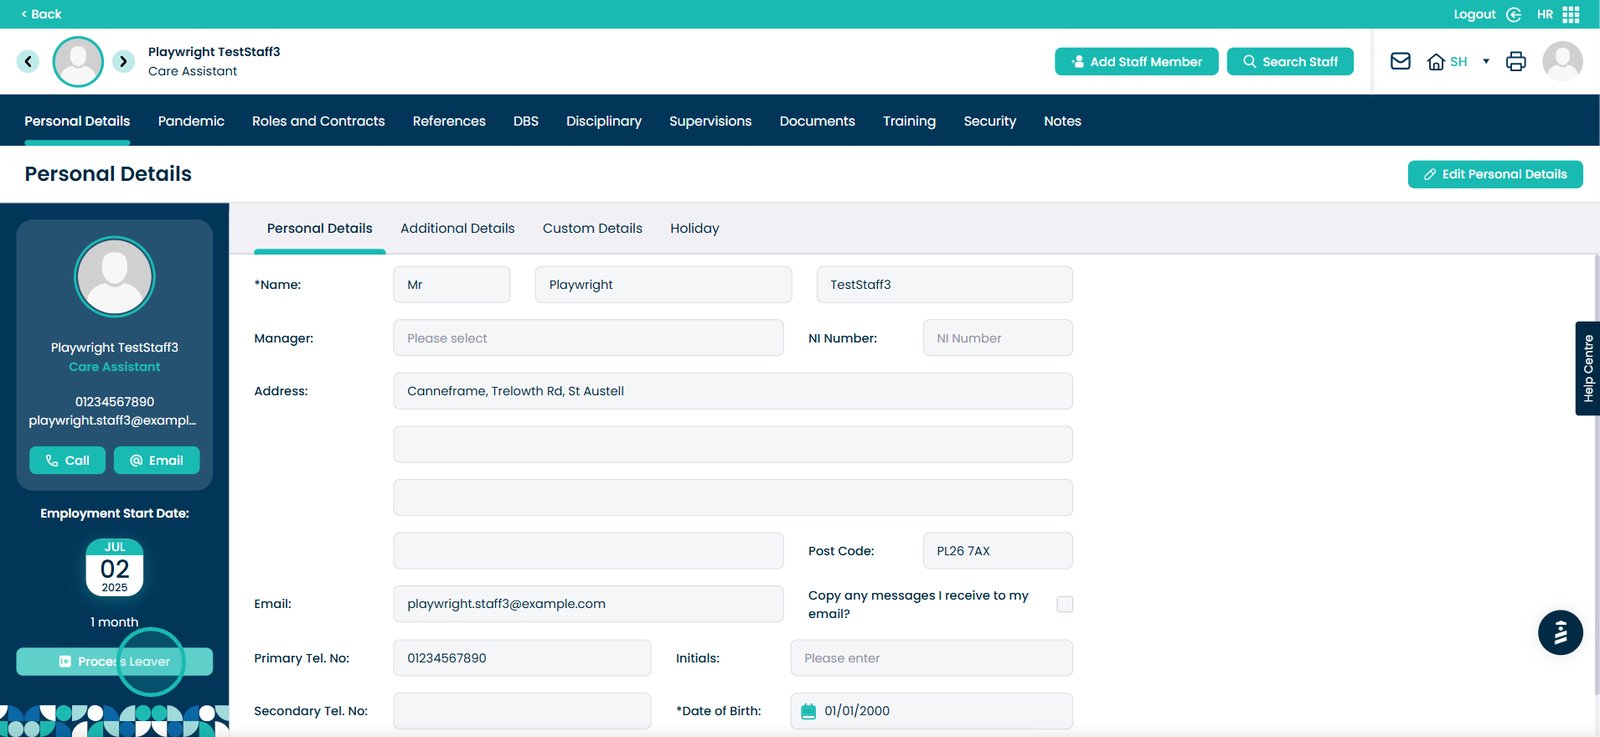Image resolution: width=1600 pixels, height=737 pixels.
Task: Open Date of Birth calendar icon
Action: (808, 711)
